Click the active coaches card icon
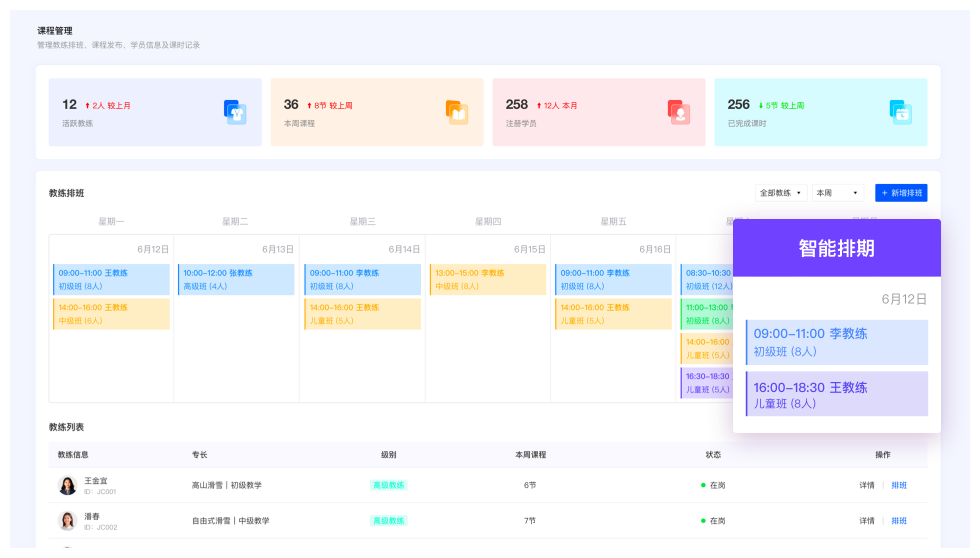The width and height of the screenshot is (980, 558). click(x=235, y=112)
